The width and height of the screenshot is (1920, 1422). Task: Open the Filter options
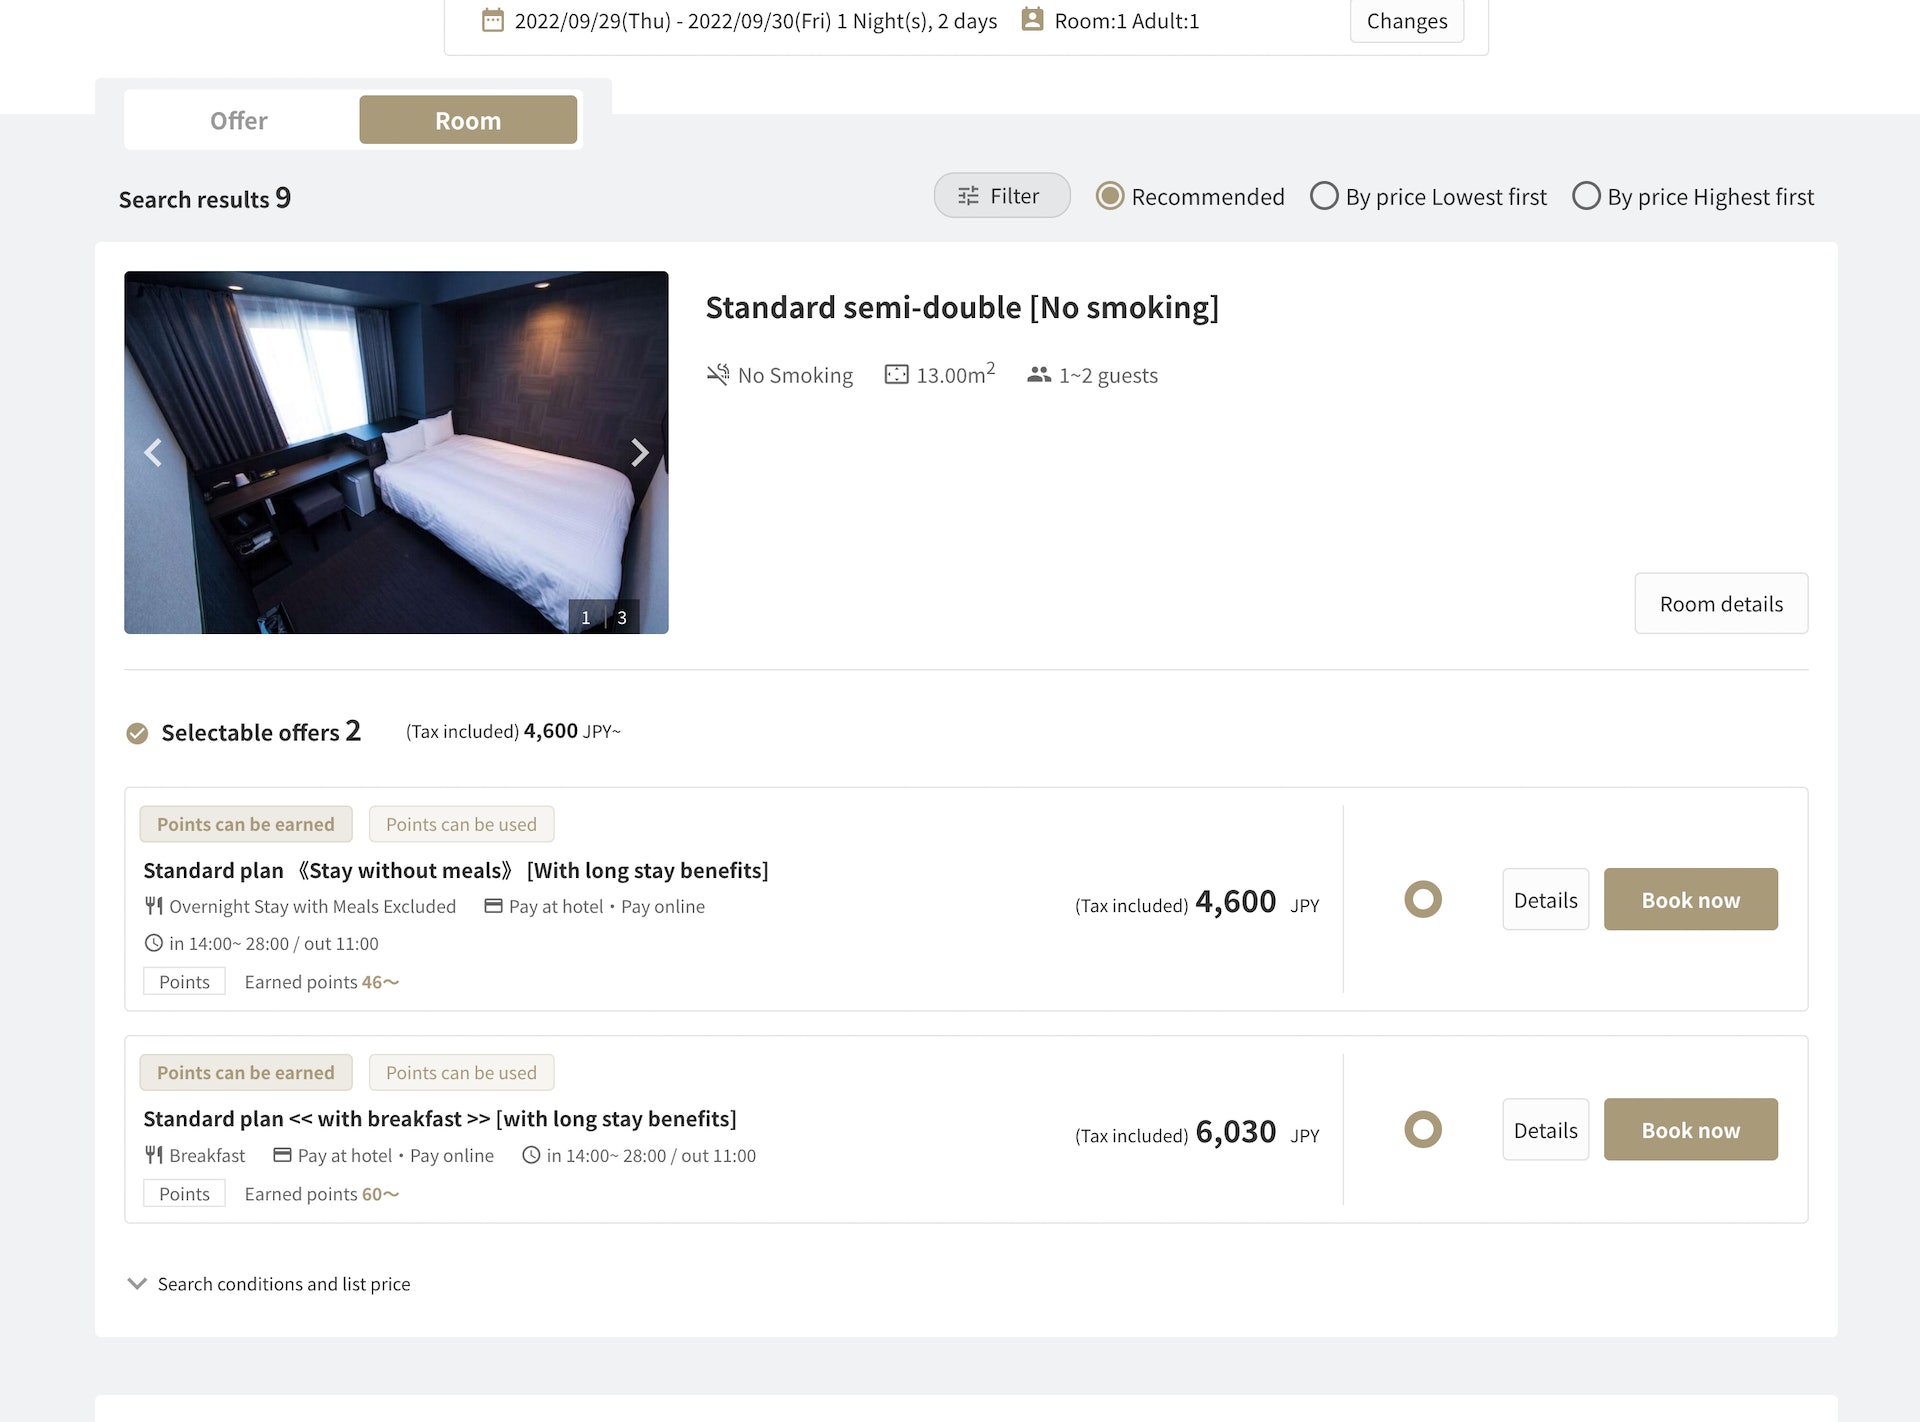(x=1001, y=196)
